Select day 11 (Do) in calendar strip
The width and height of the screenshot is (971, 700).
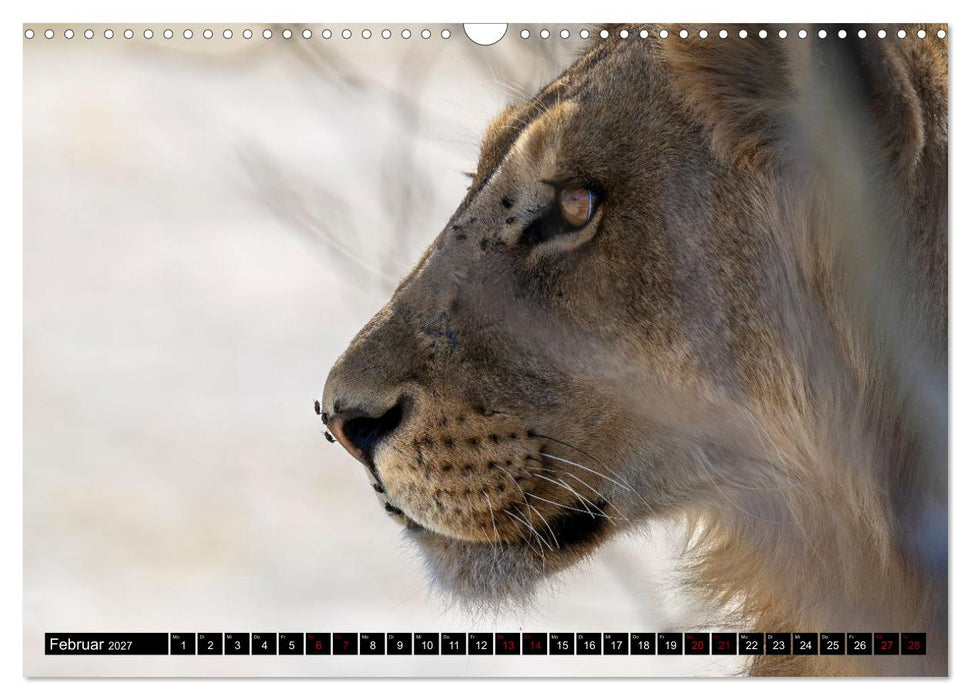coord(453,644)
